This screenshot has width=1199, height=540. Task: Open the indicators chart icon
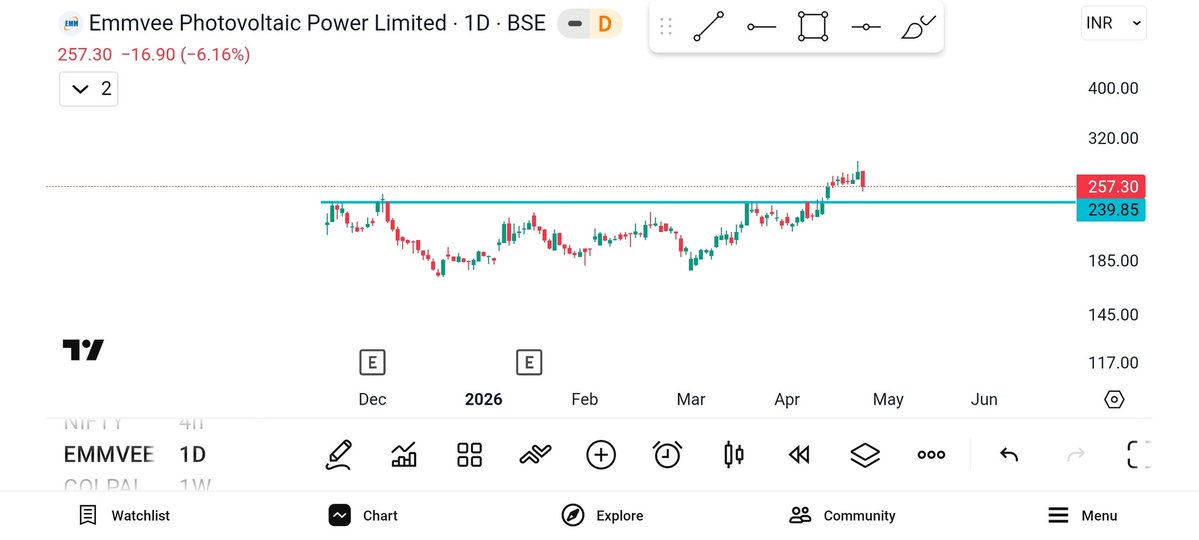[404, 455]
